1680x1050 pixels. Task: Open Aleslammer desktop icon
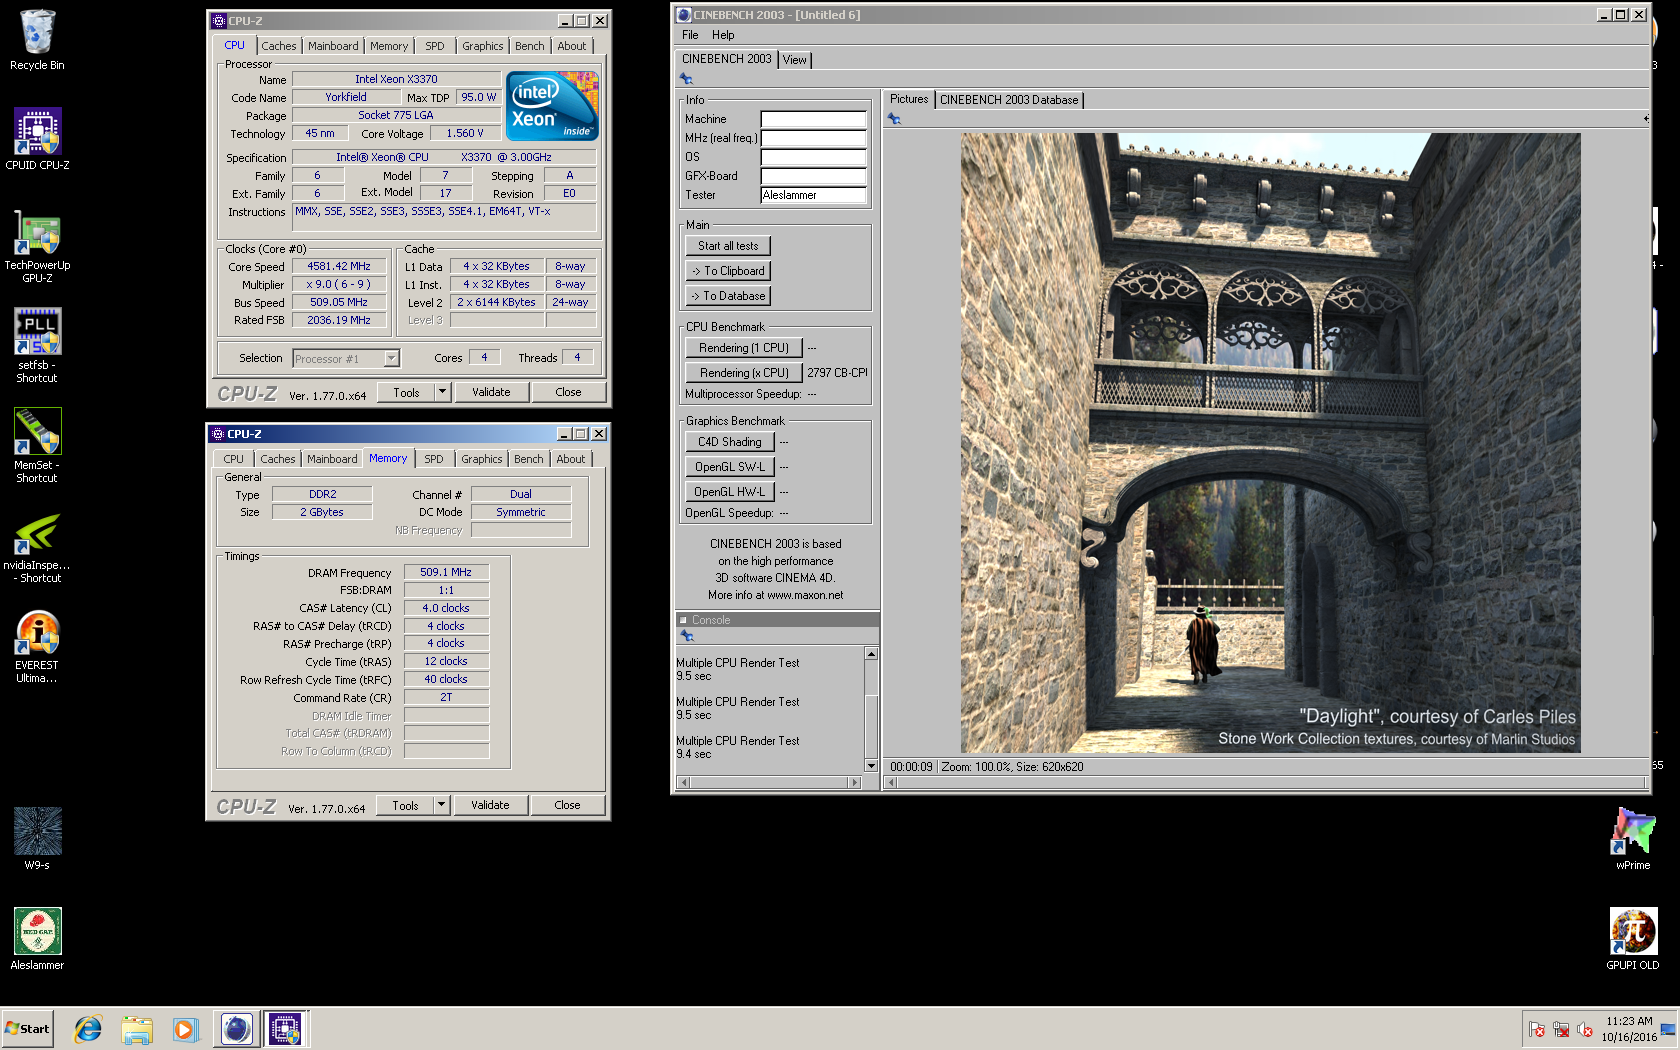(x=37, y=938)
